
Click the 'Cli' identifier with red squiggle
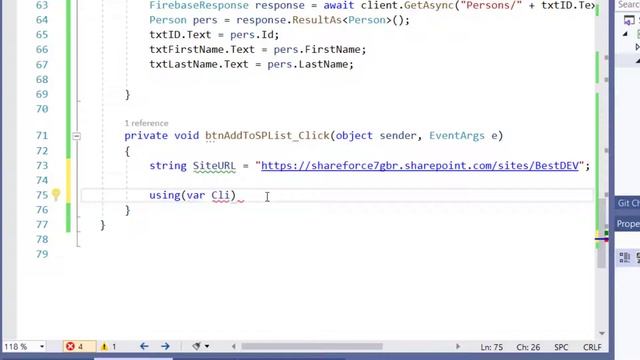tap(220, 195)
